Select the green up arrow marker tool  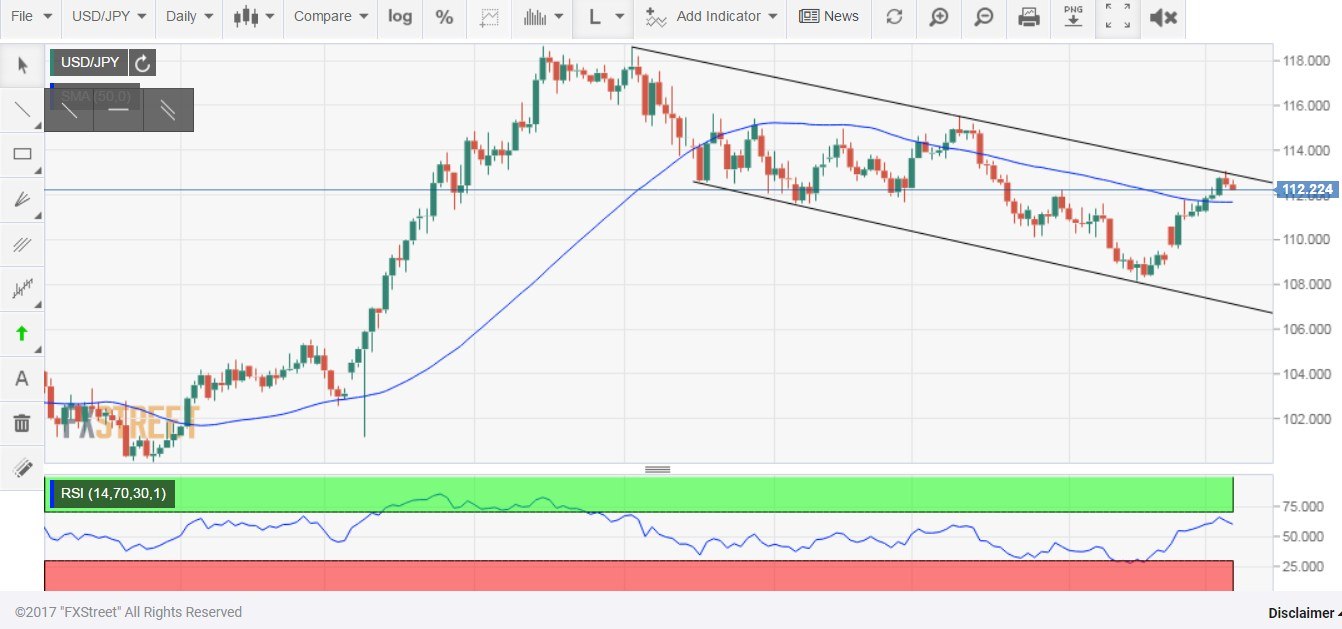22,333
